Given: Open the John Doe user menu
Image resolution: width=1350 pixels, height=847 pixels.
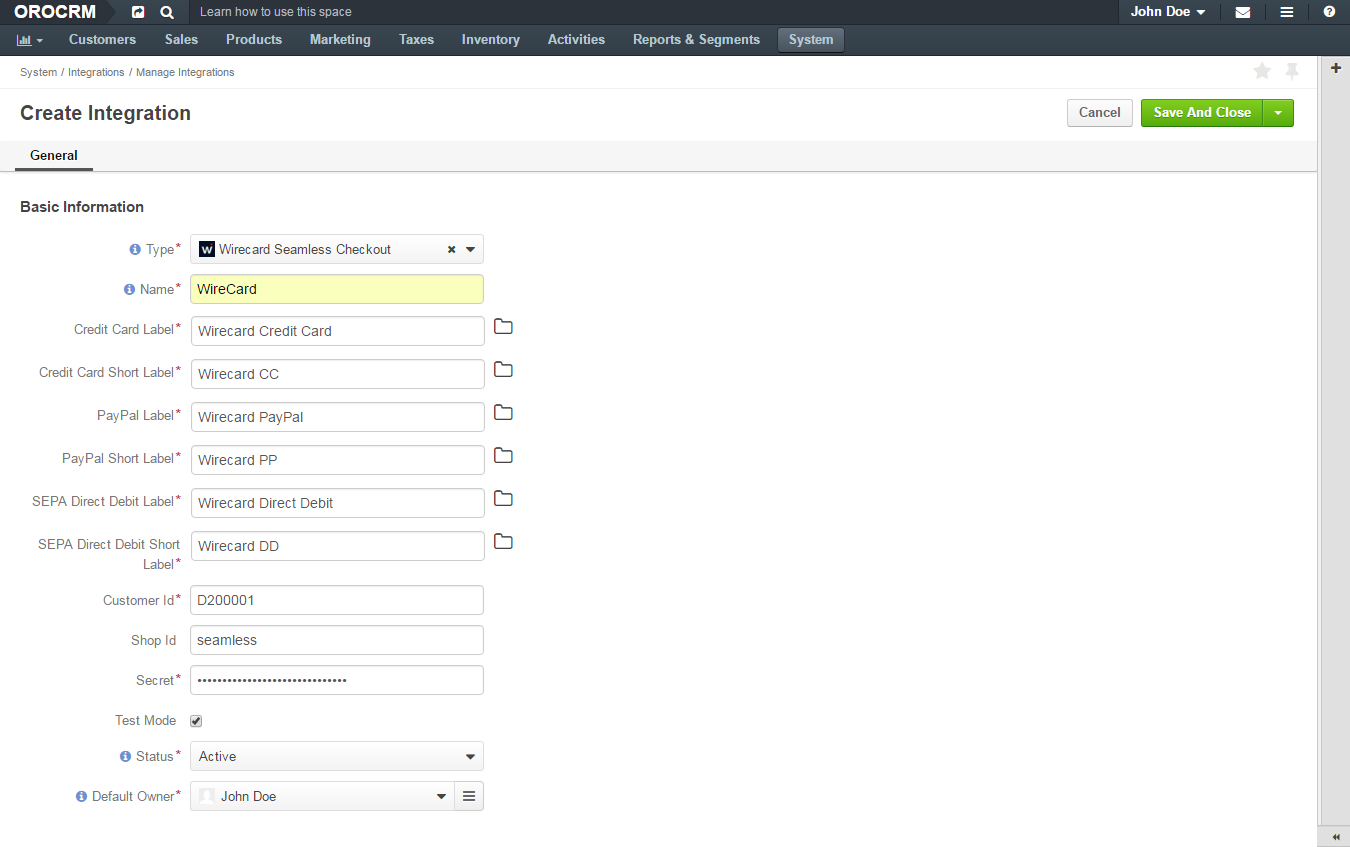Looking at the screenshot, I should point(1168,12).
